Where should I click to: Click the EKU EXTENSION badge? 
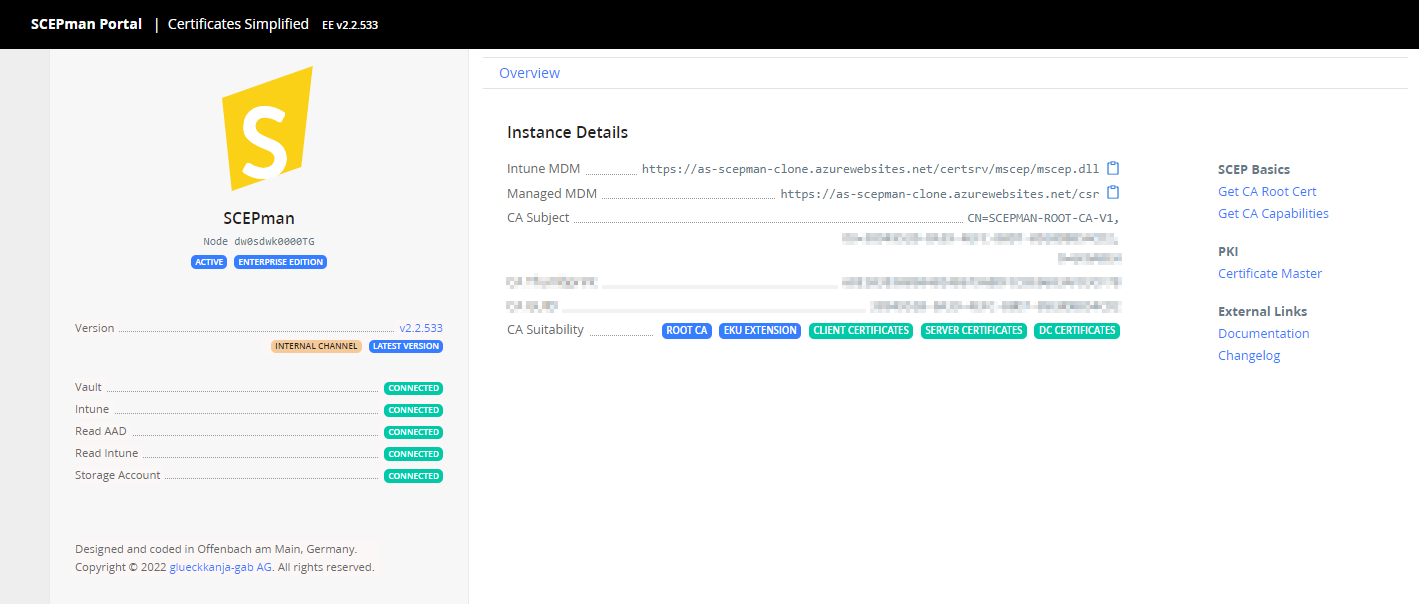(x=760, y=330)
